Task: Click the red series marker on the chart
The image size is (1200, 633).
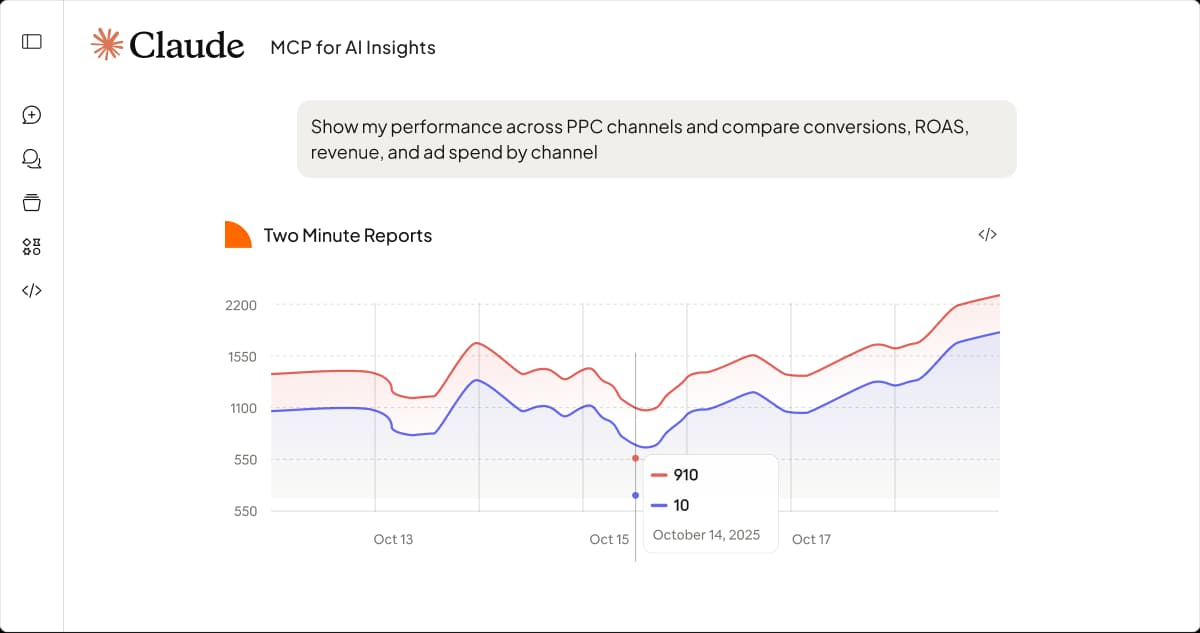Action: click(636, 457)
